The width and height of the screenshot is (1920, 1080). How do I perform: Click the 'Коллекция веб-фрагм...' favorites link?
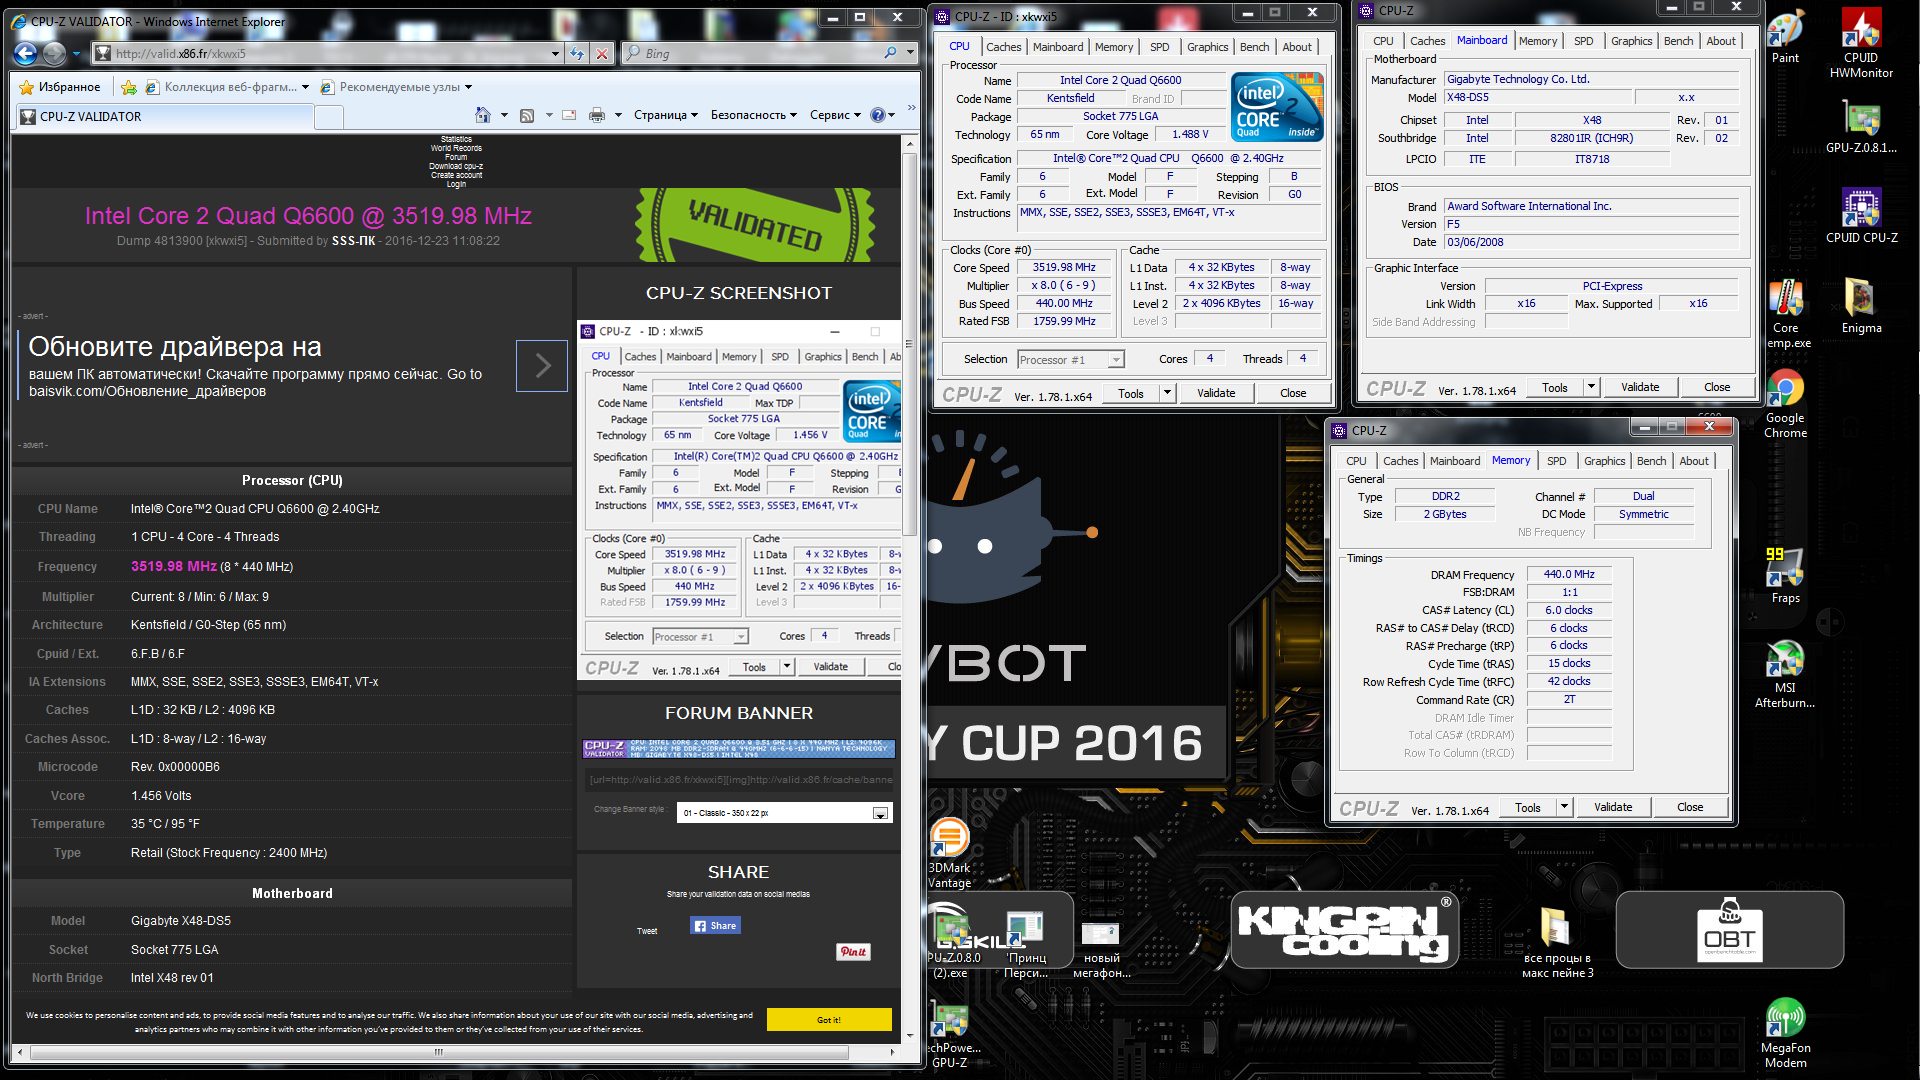coord(228,87)
